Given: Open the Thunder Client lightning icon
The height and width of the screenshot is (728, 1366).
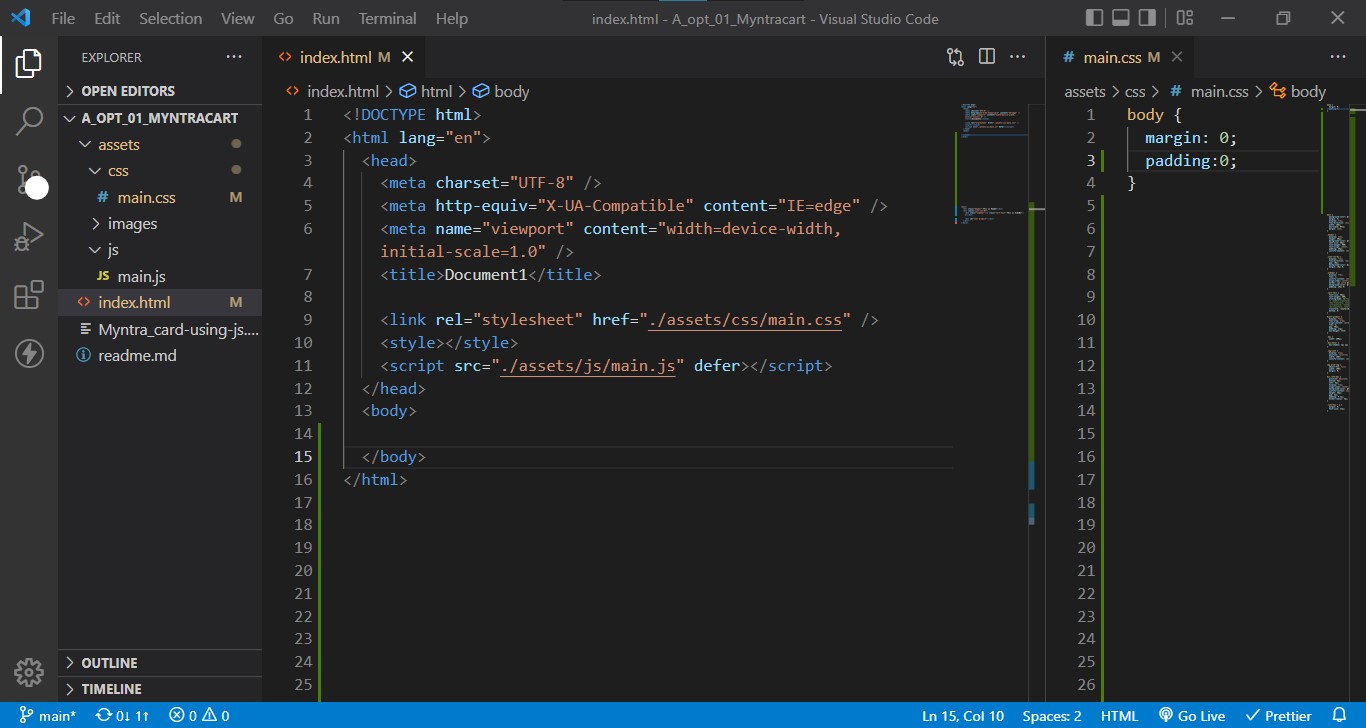Looking at the screenshot, I should click(29, 353).
